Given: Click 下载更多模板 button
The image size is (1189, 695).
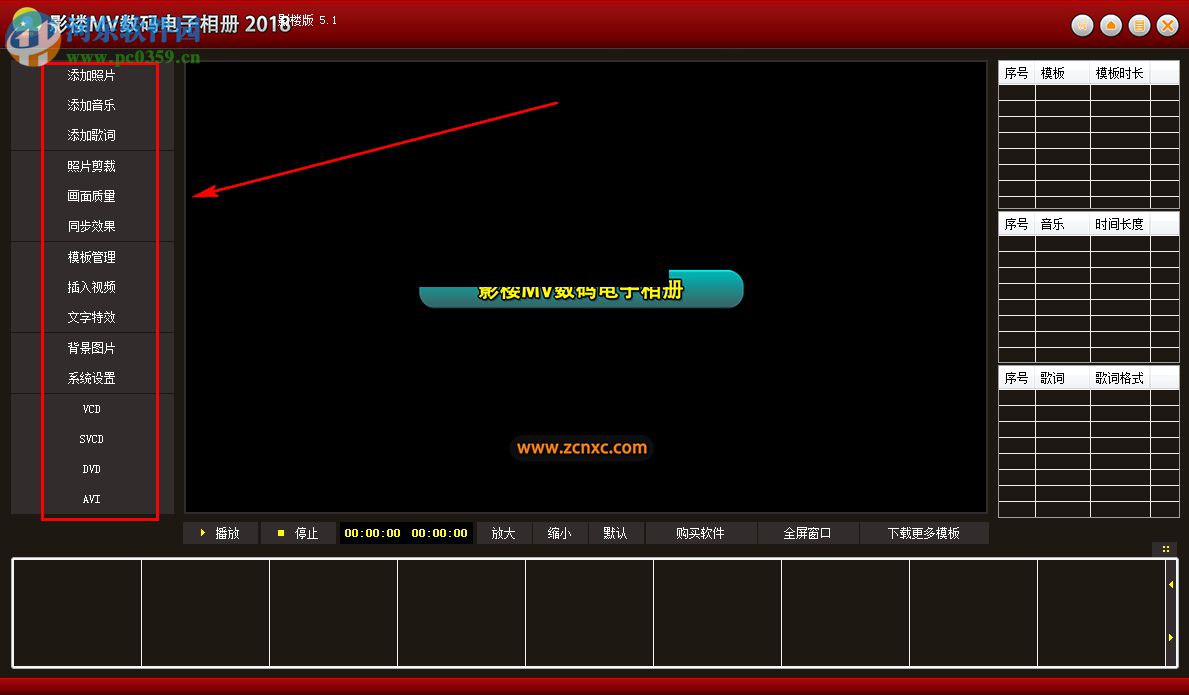Looking at the screenshot, I should (924, 534).
